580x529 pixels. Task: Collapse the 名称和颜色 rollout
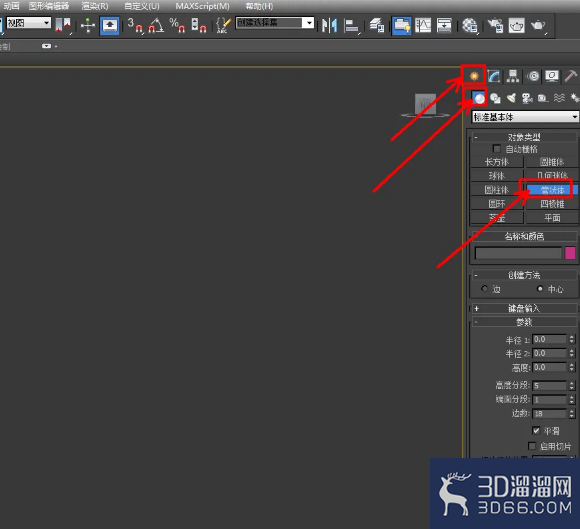coord(524,236)
